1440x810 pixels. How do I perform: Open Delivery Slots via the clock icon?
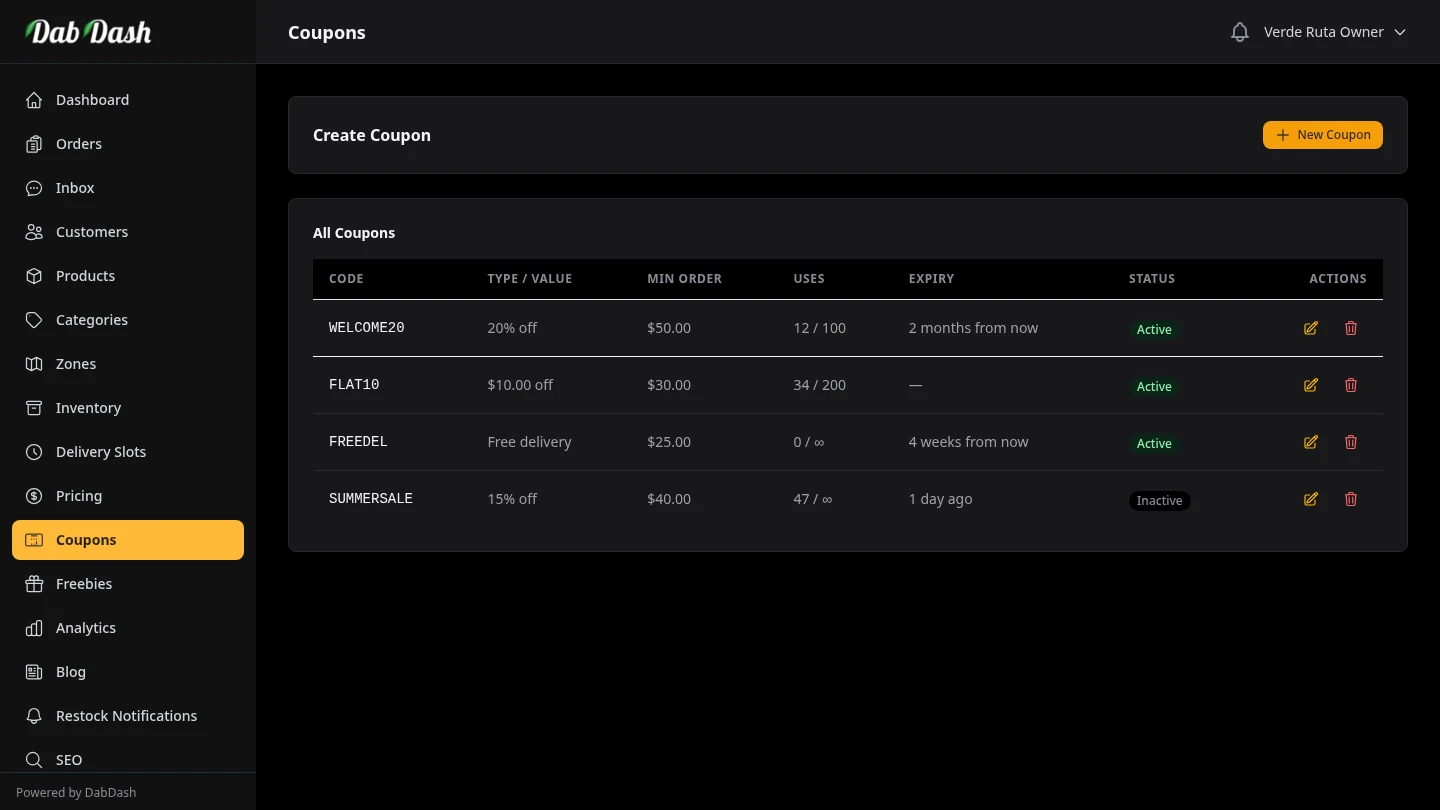pyautogui.click(x=34, y=452)
